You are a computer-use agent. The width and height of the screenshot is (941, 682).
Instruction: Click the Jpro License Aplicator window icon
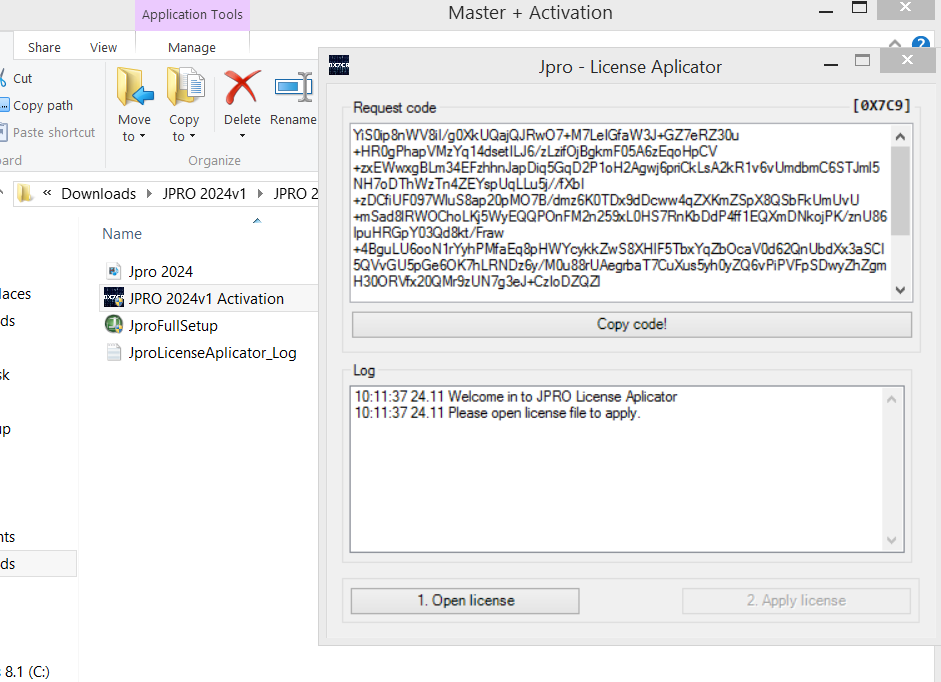pos(339,65)
